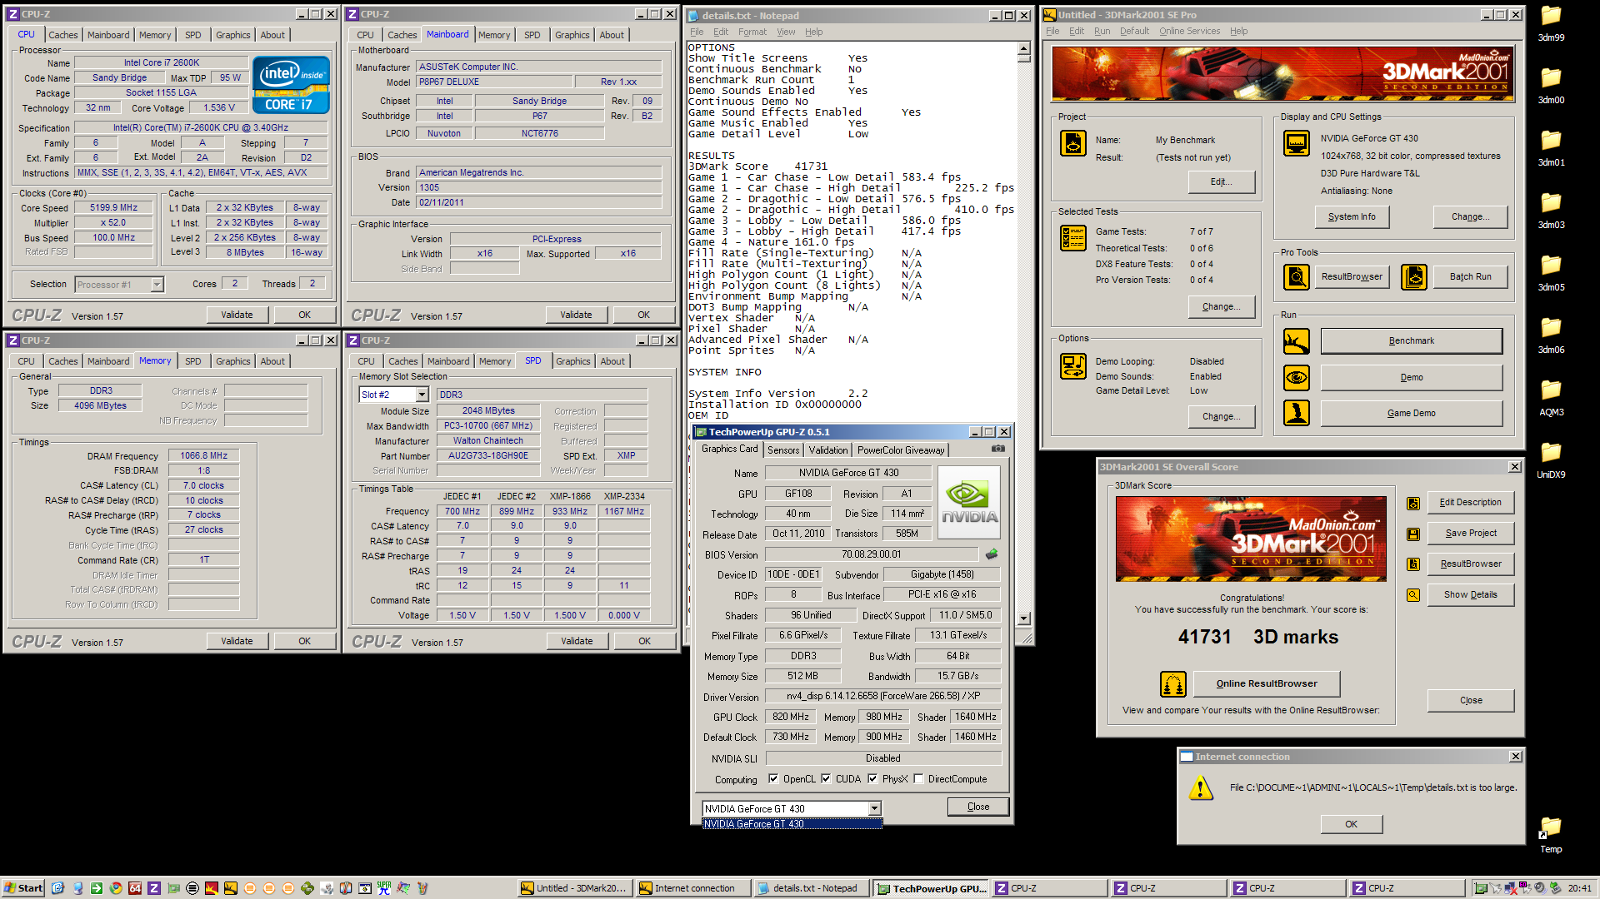The image size is (1600, 899).
Task: Open the Default menu in 3DMark2001
Action: 1134,31
